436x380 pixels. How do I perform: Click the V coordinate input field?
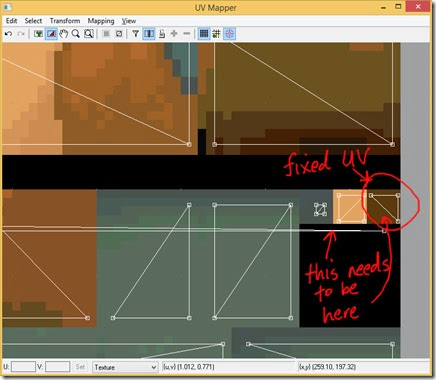(57, 367)
